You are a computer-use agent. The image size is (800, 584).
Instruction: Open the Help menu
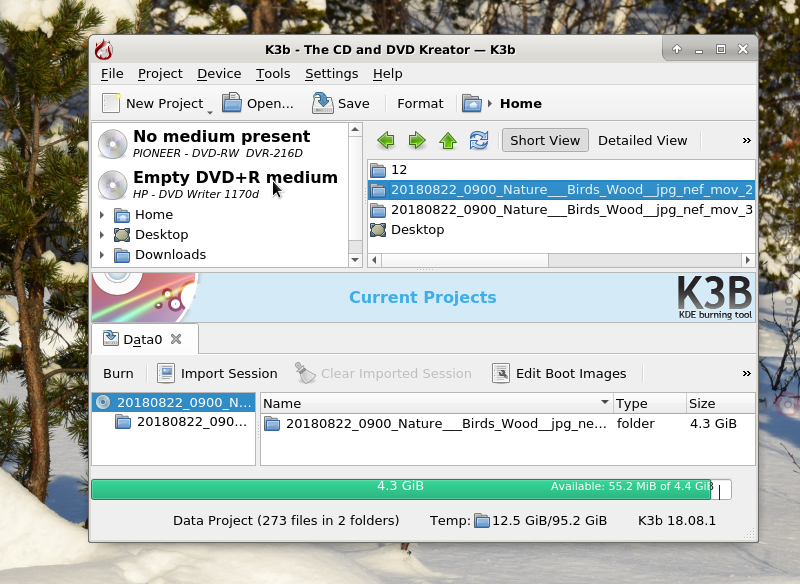tap(388, 74)
